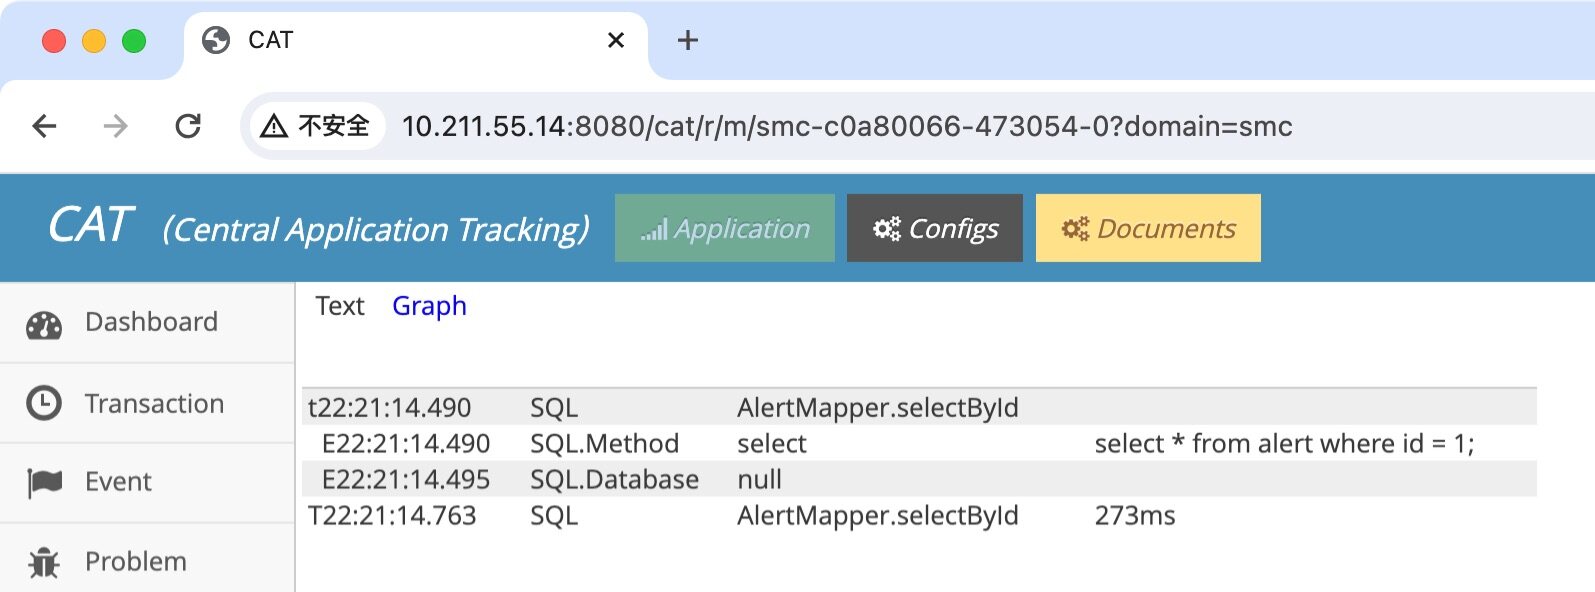This screenshot has width=1595, height=592.
Task: Click the globe favicon on CAT tab
Action: (216, 40)
